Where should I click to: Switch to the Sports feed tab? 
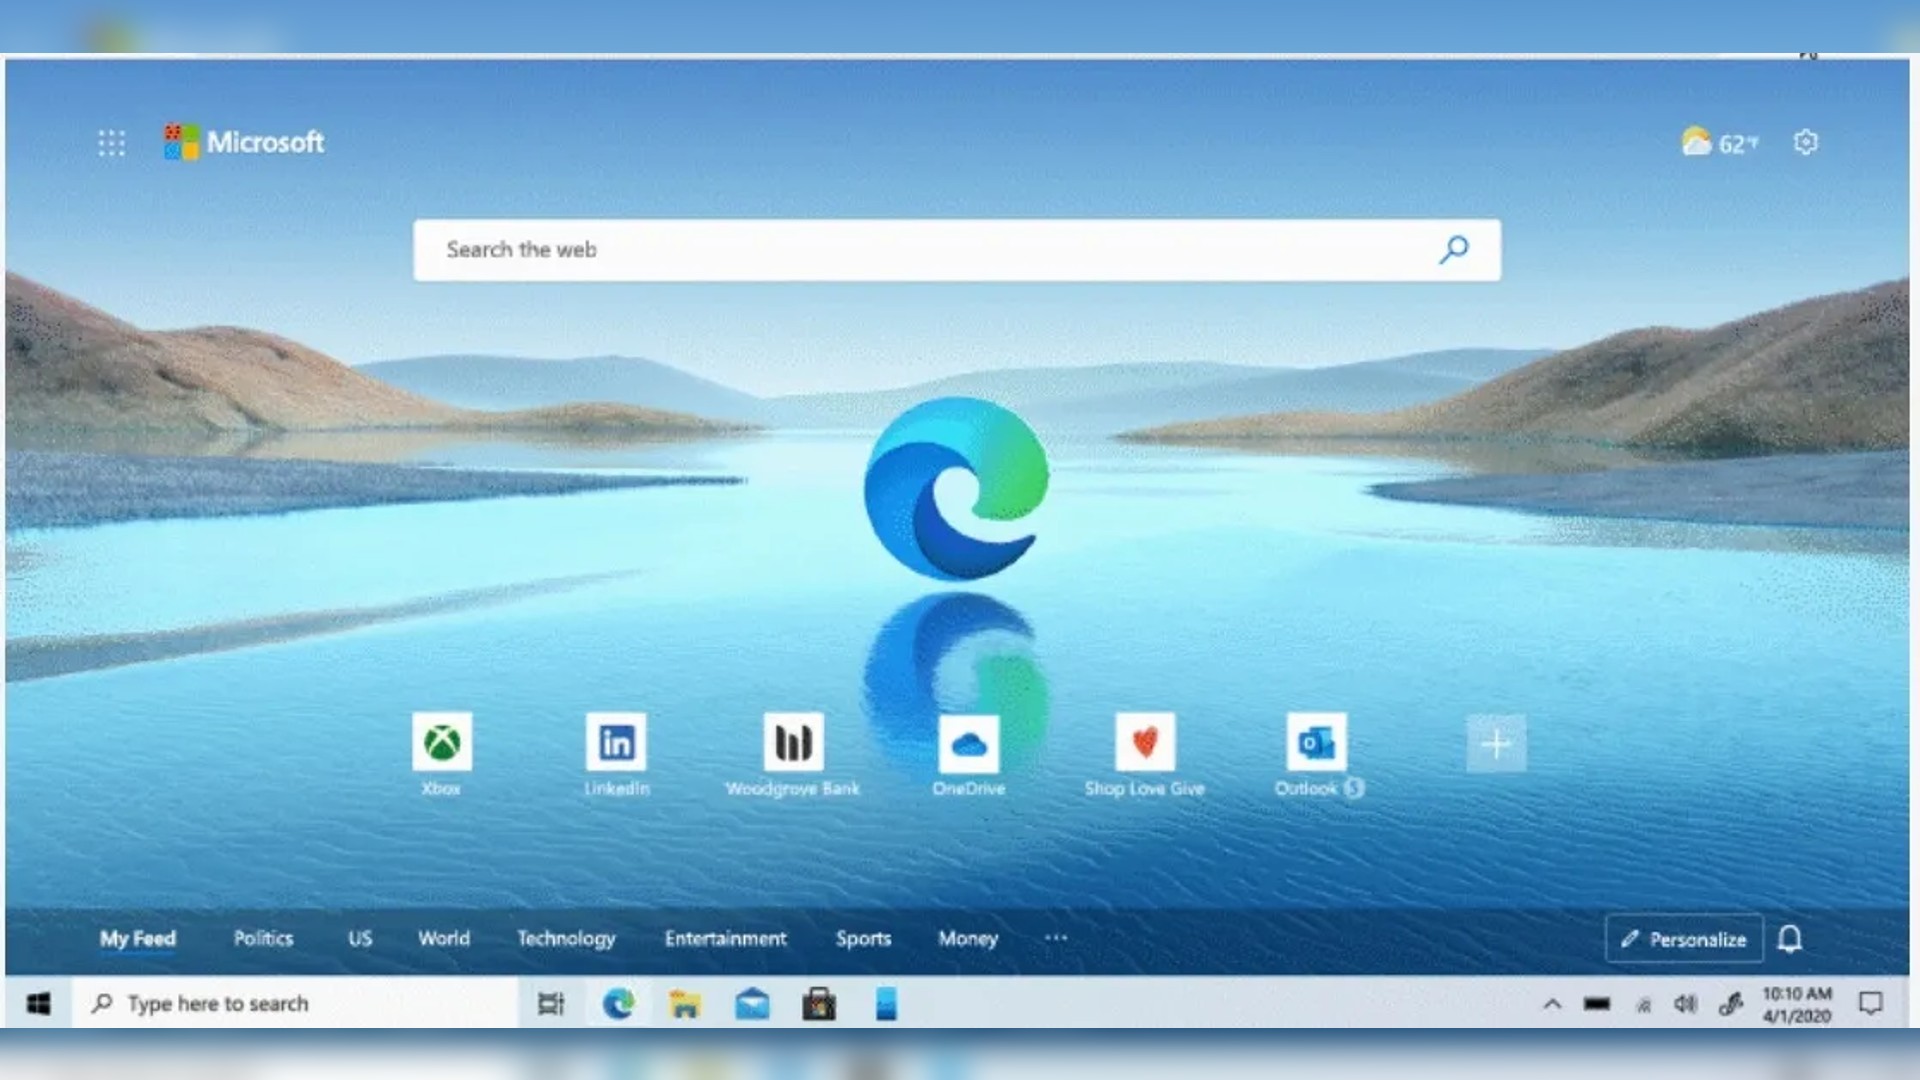(x=862, y=938)
